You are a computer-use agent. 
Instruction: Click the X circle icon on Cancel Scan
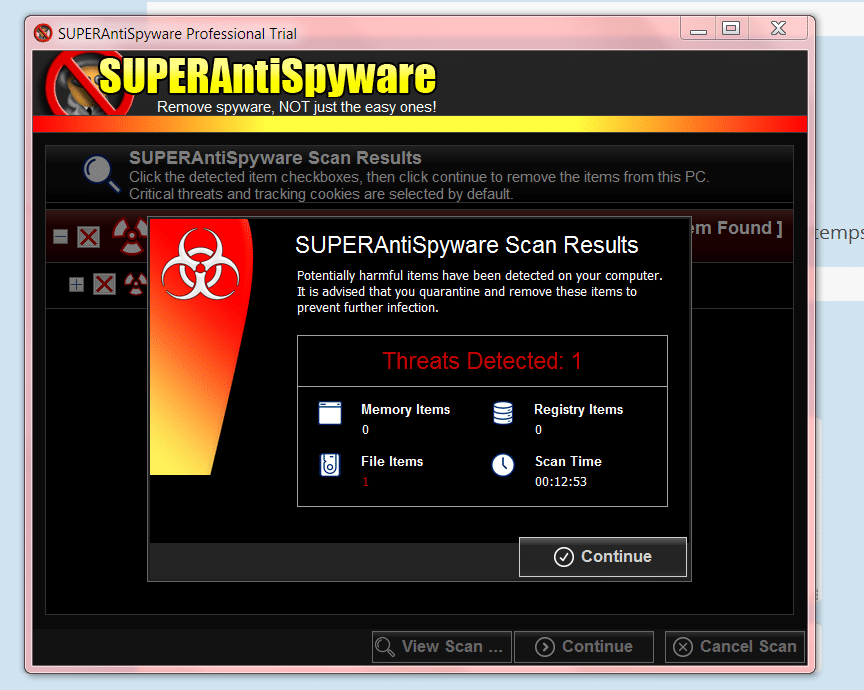click(x=683, y=646)
